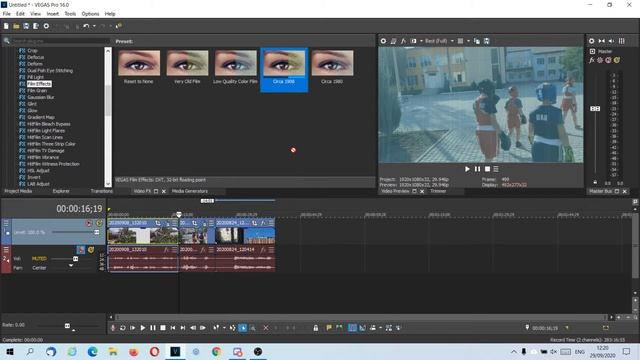This screenshot has height=360, width=640.
Task: Open Insert menu
Action: pyautogui.click(x=53, y=14)
